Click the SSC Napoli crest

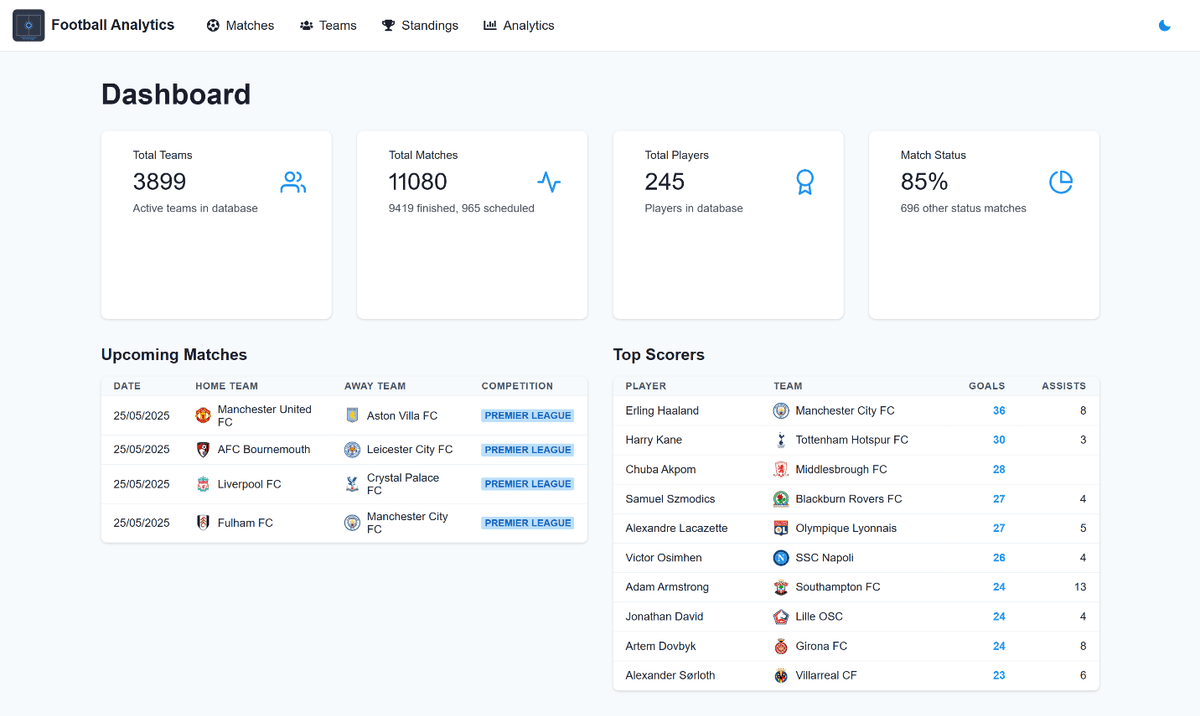[x=781, y=558]
